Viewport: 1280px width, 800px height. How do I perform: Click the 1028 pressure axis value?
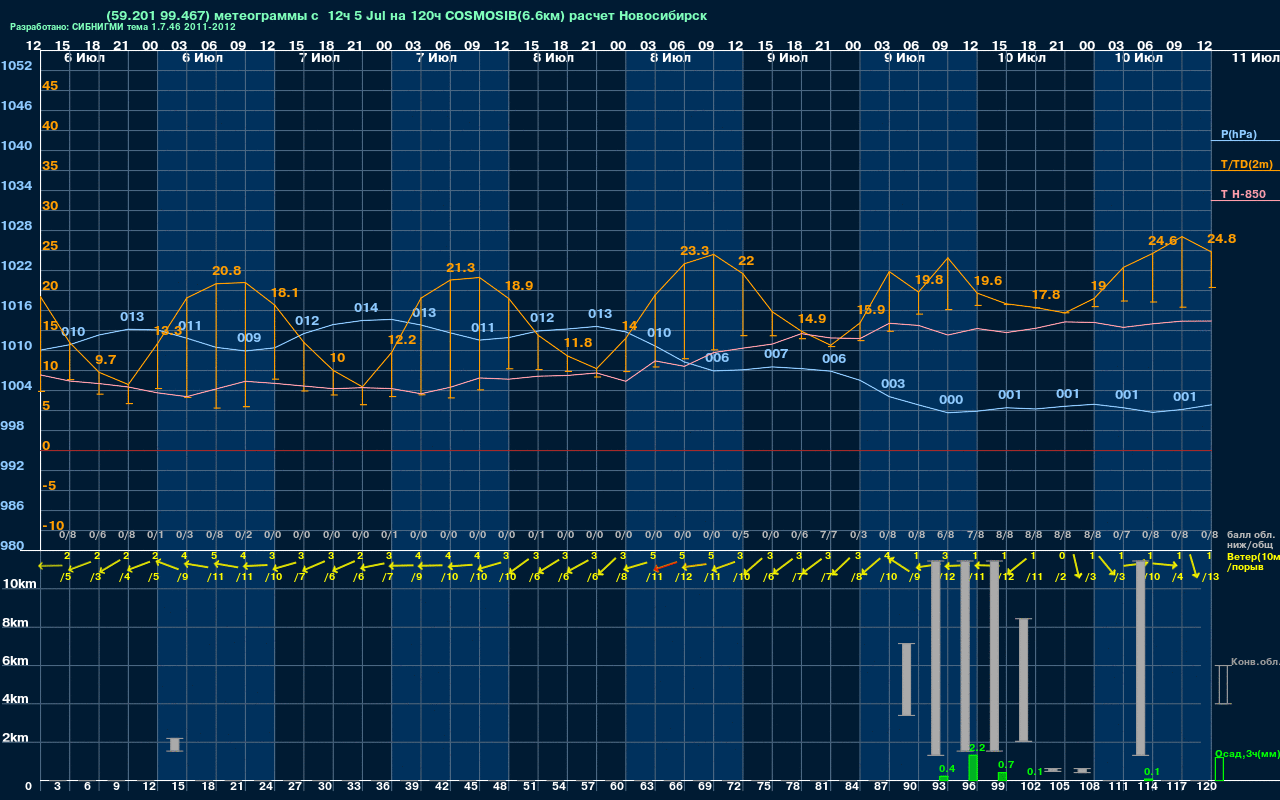(x=16, y=225)
